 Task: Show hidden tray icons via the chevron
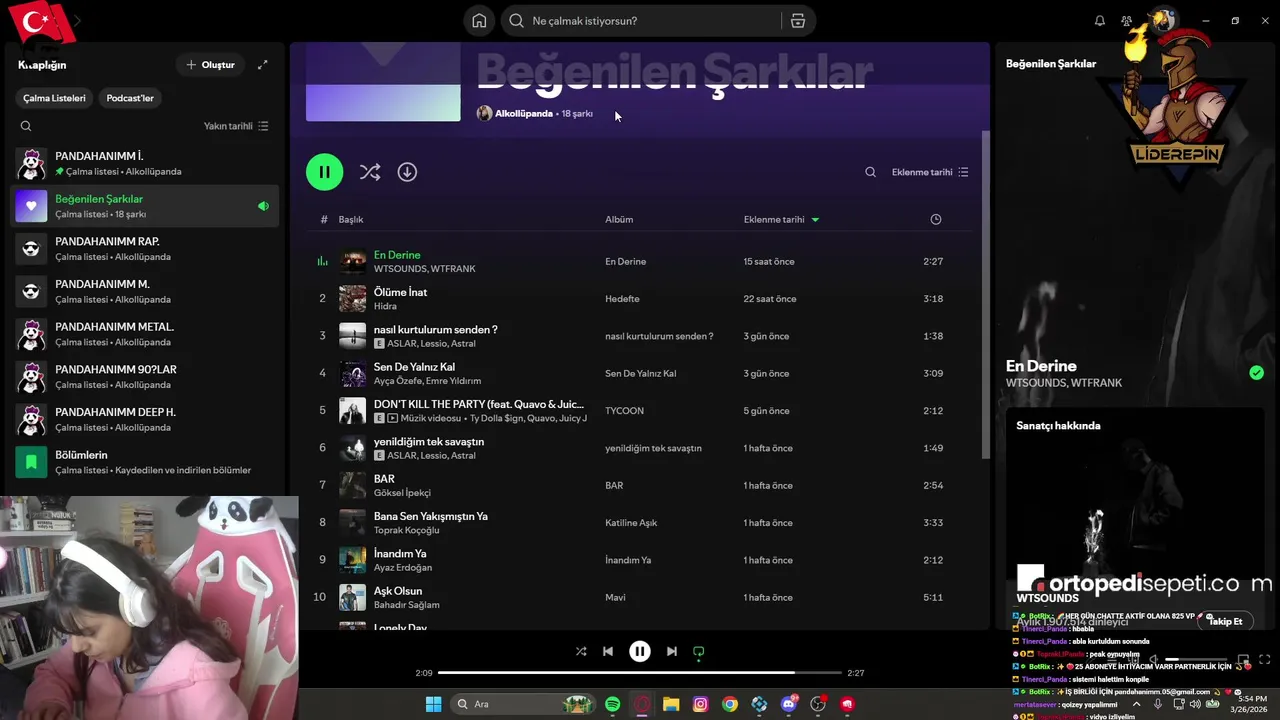pyautogui.click(x=1136, y=704)
